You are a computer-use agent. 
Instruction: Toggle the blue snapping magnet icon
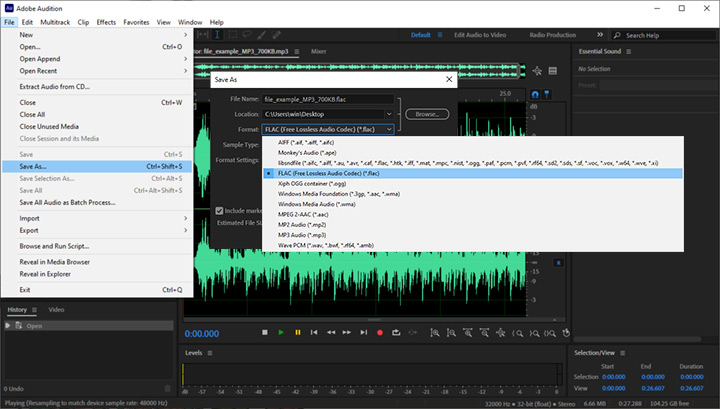coord(534,95)
